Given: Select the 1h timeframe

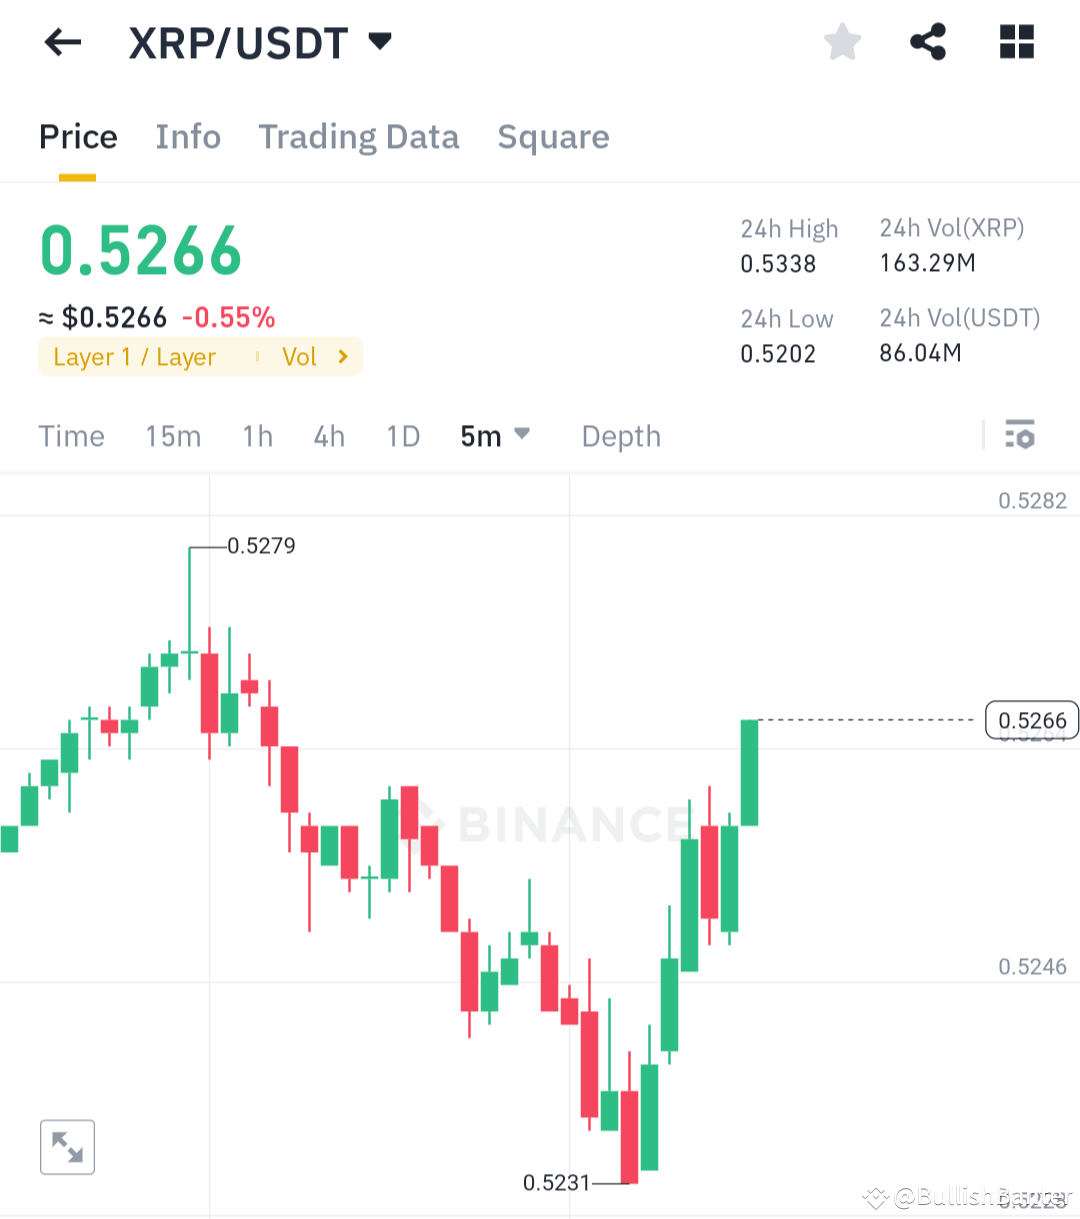Looking at the screenshot, I should (x=257, y=436).
